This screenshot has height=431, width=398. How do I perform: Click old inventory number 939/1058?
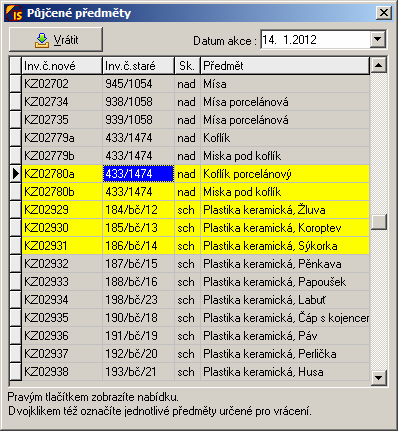pos(138,120)
